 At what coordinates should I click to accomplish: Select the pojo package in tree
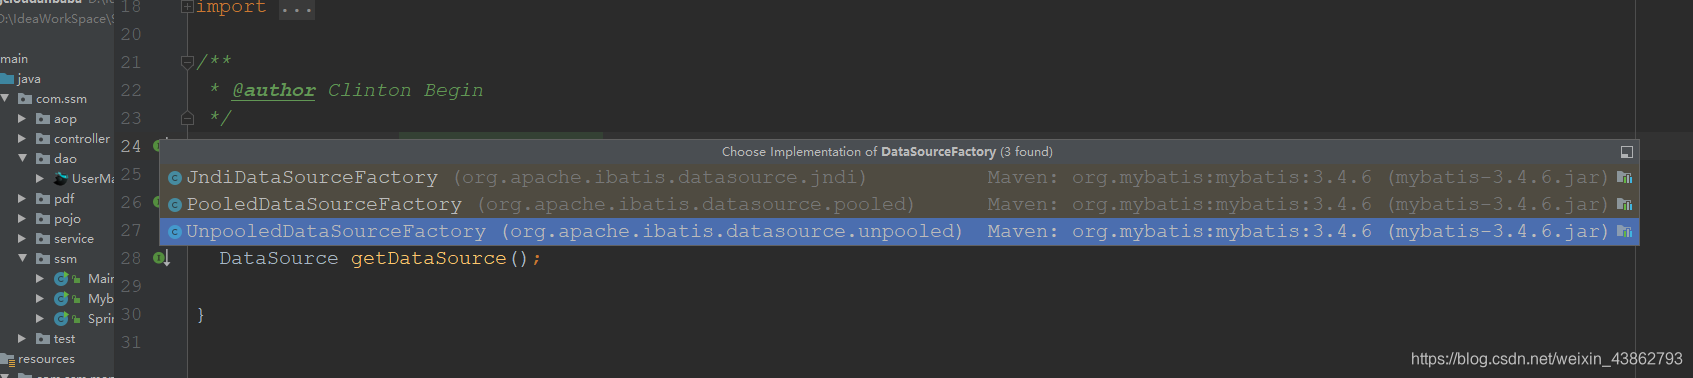[67, 219]
